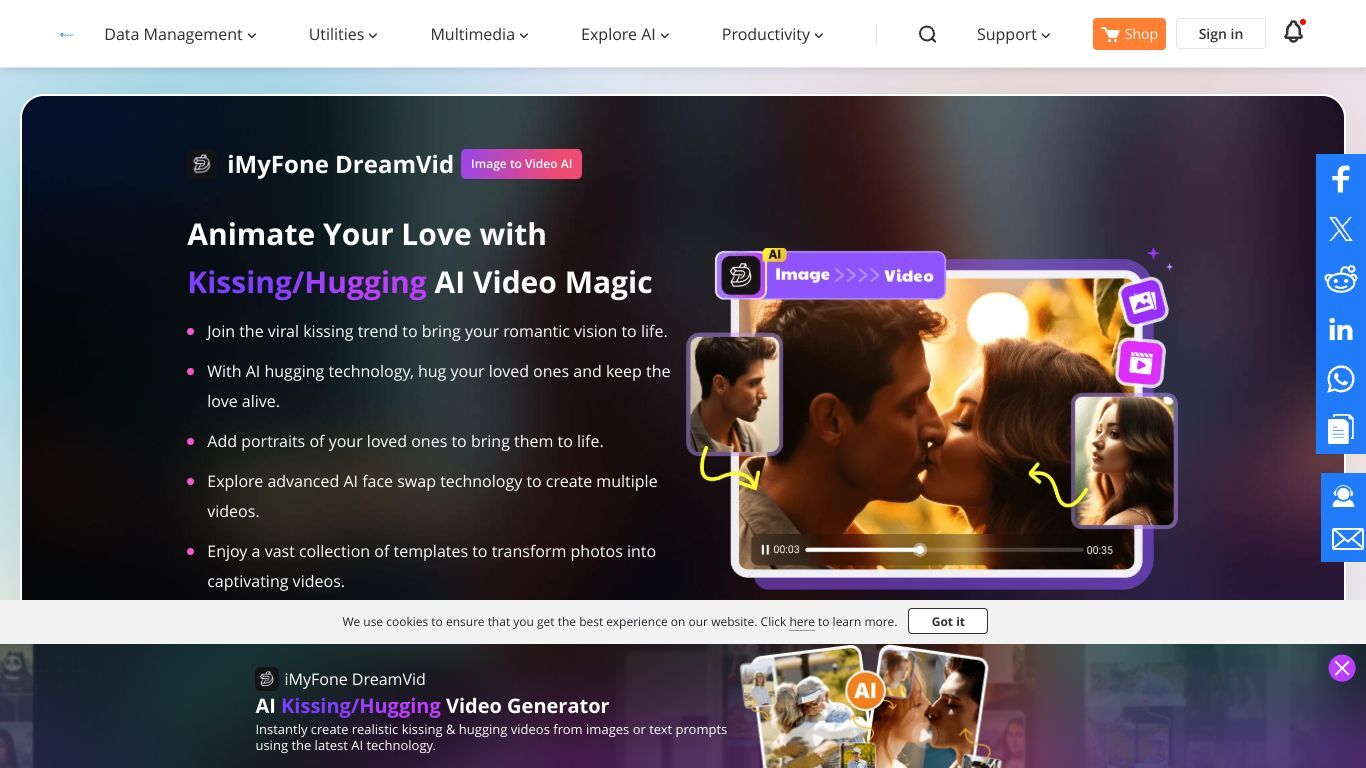Viewport: 1366px width, 768px height.
Task: Expand the Explore AI menu
Action: click(x=625, y=34)
